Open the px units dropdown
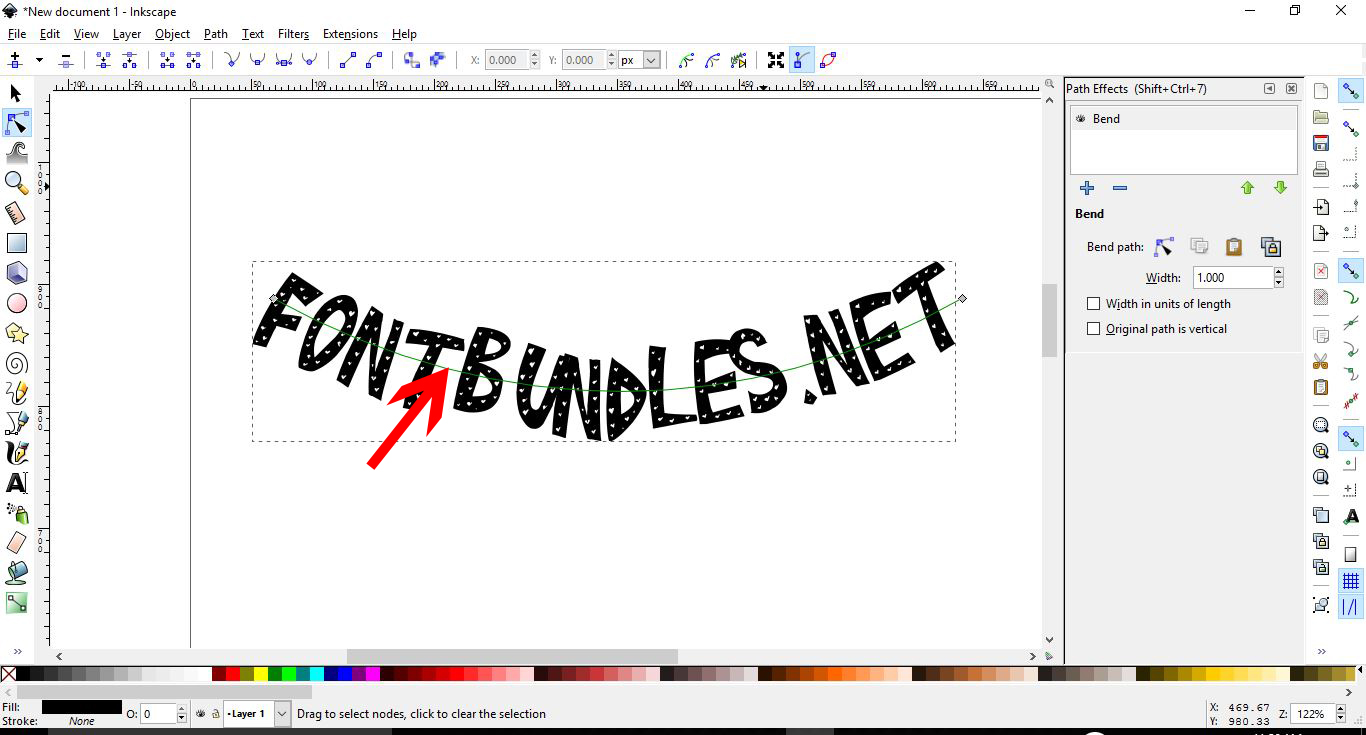This screenshot has height=735, width=1366. click(639, 59)
